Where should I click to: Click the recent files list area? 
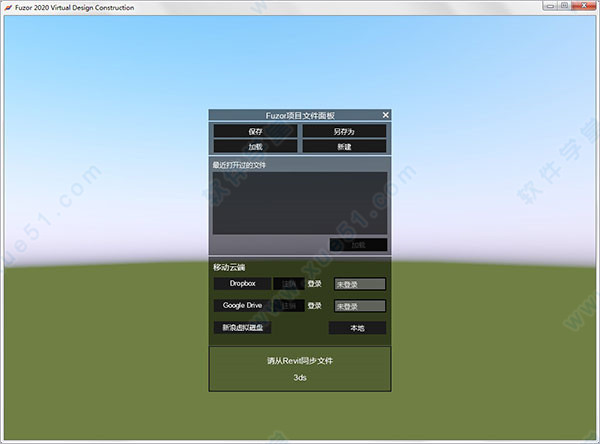pyautogui.click(x=300, y=203)
